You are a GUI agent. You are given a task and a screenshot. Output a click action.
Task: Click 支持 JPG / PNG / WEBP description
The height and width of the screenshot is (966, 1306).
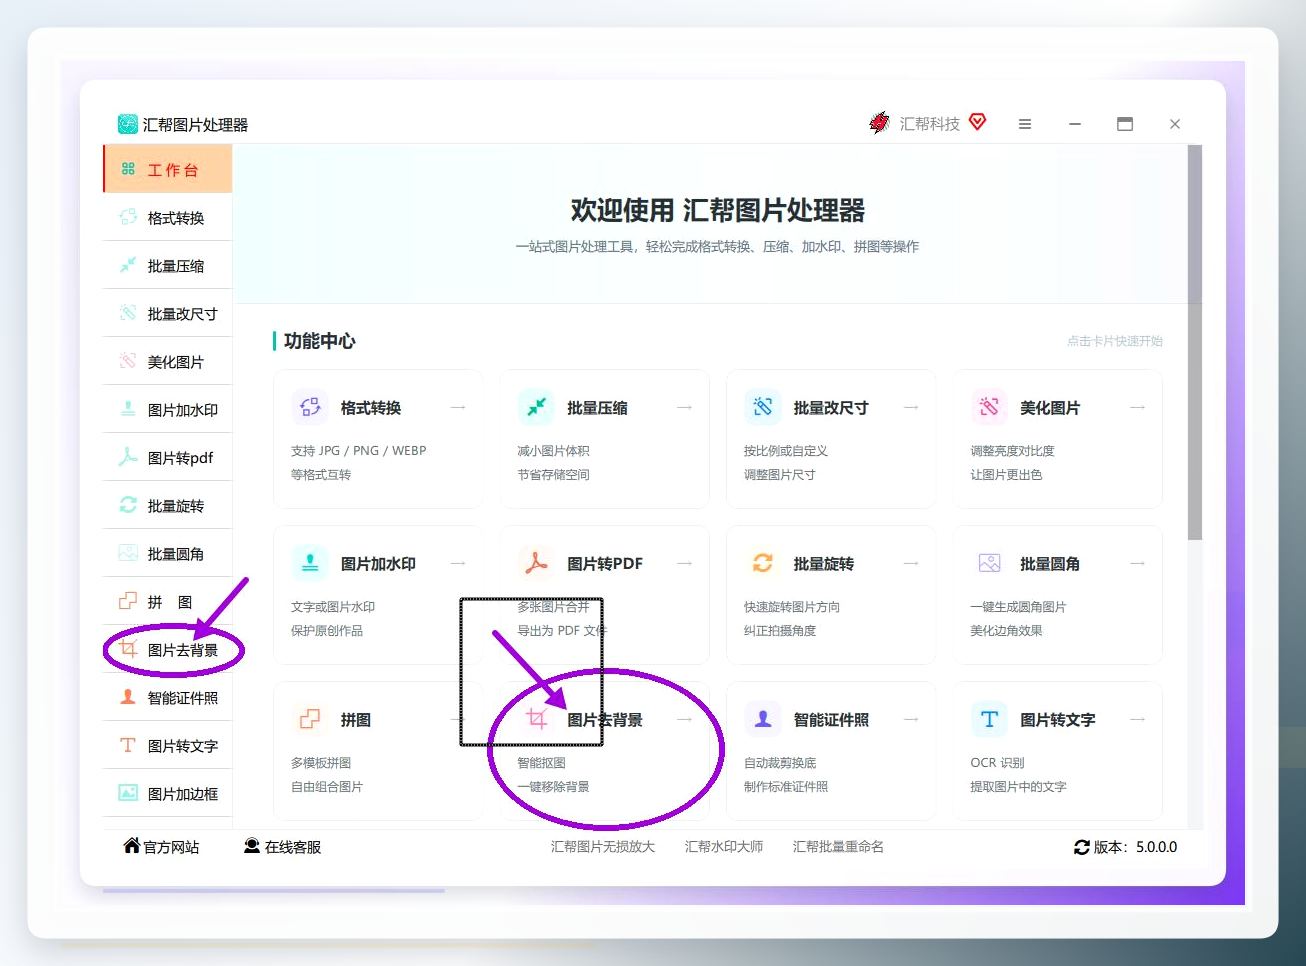coord(359,451)
